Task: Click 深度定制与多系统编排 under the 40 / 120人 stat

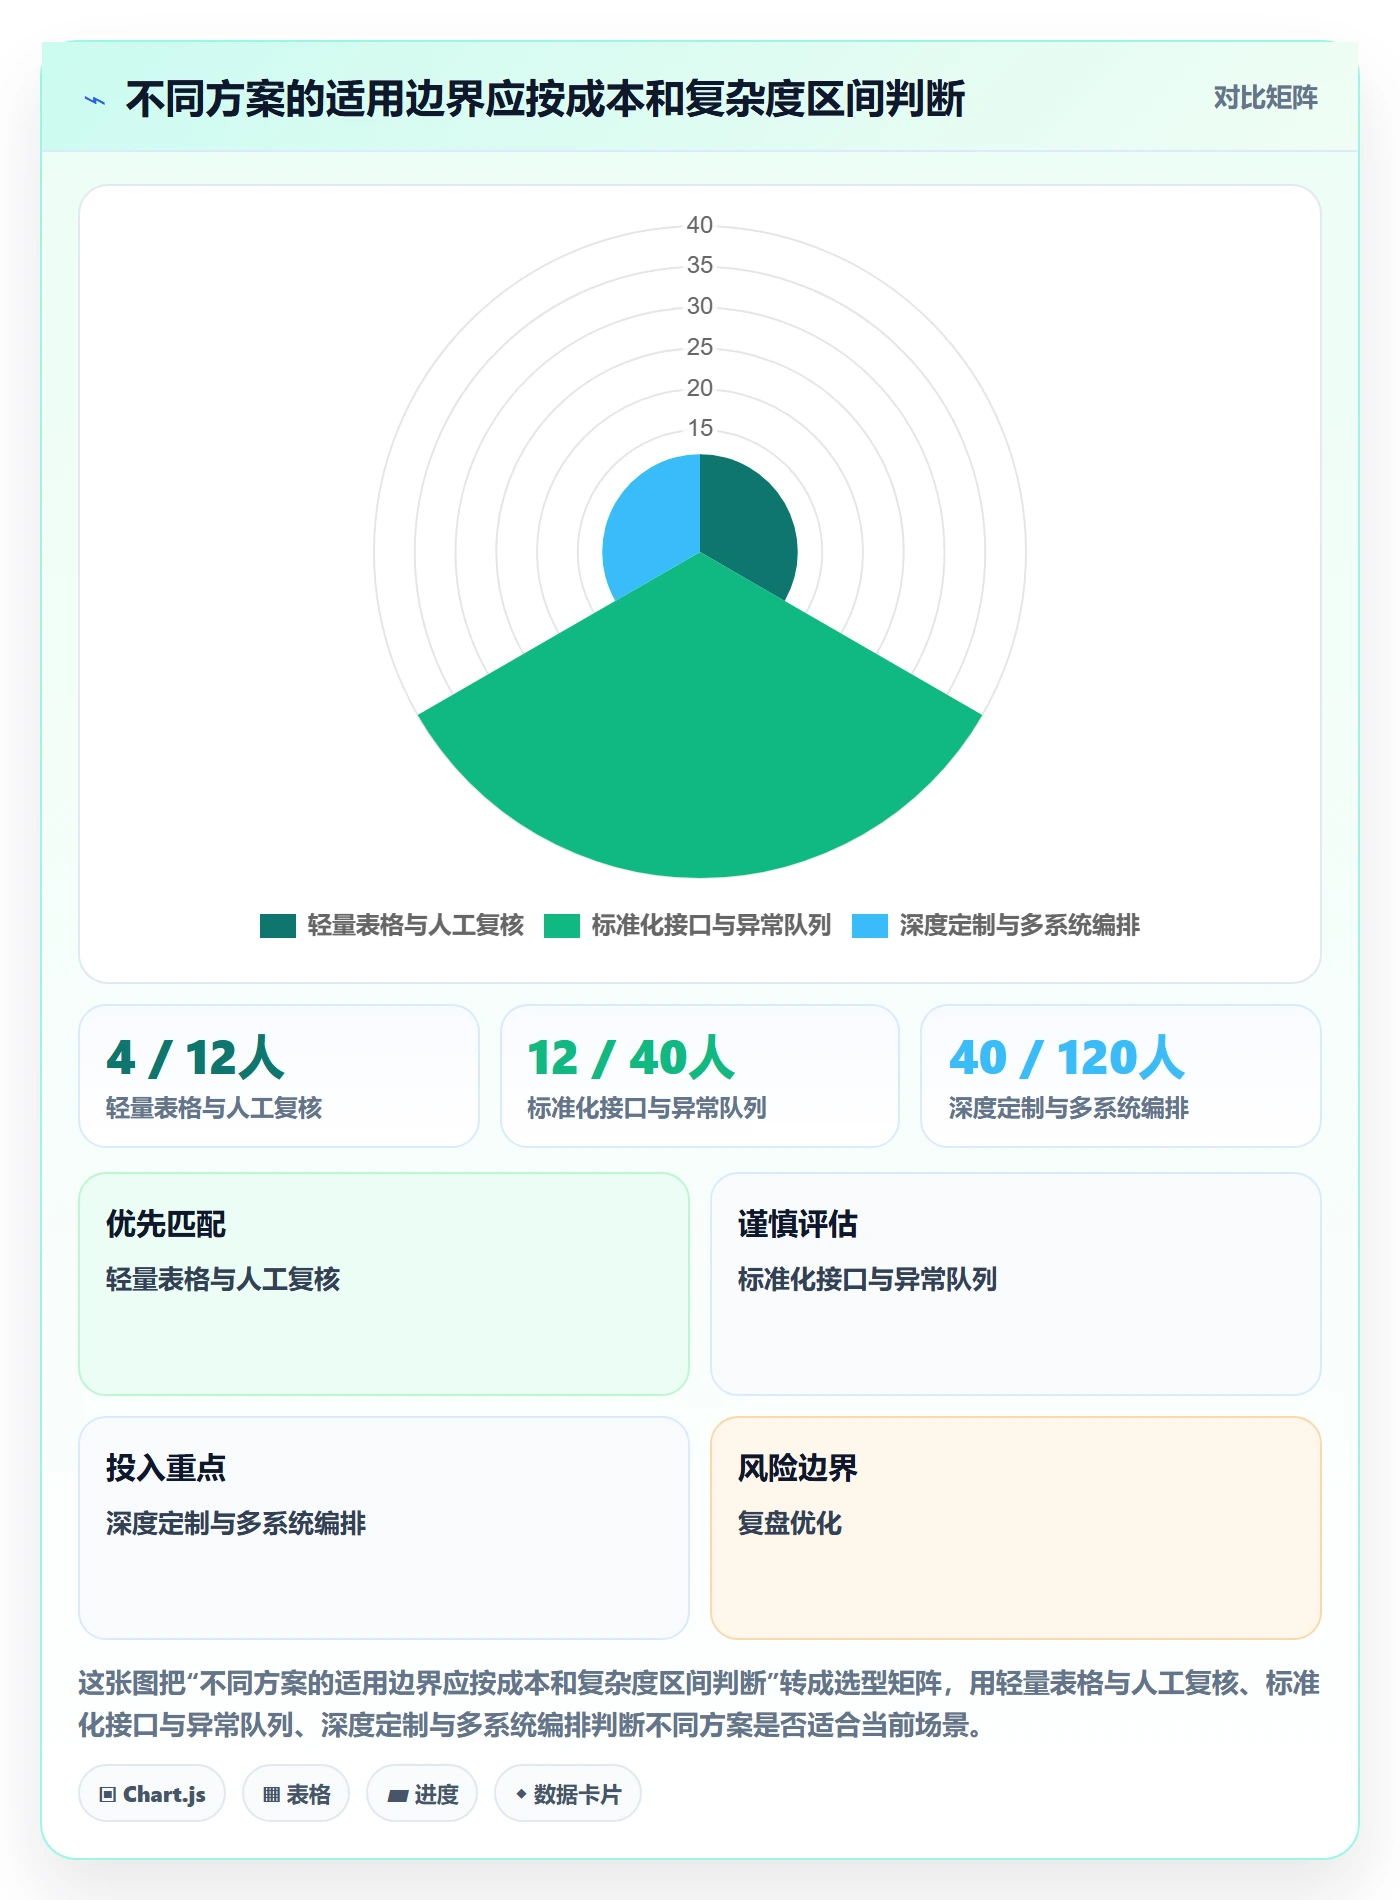Action: (x=1069, y=1108)
